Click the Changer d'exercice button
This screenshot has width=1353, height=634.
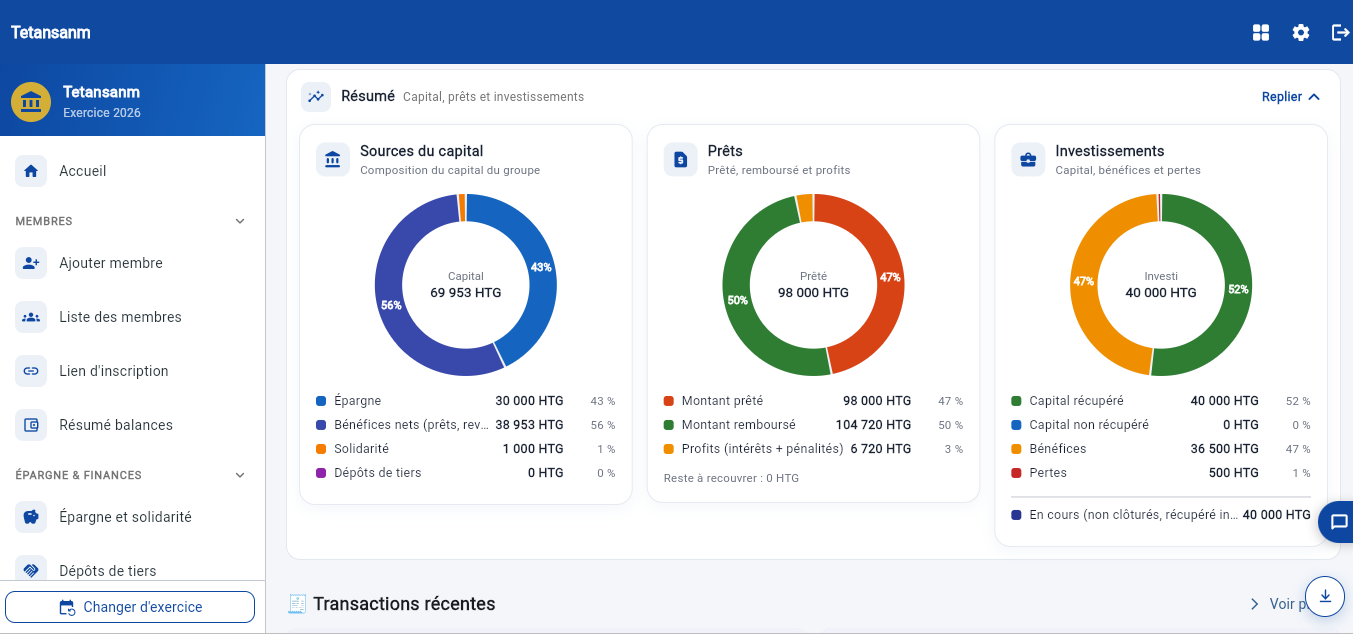pyautogui.click(x=130, y=607)
